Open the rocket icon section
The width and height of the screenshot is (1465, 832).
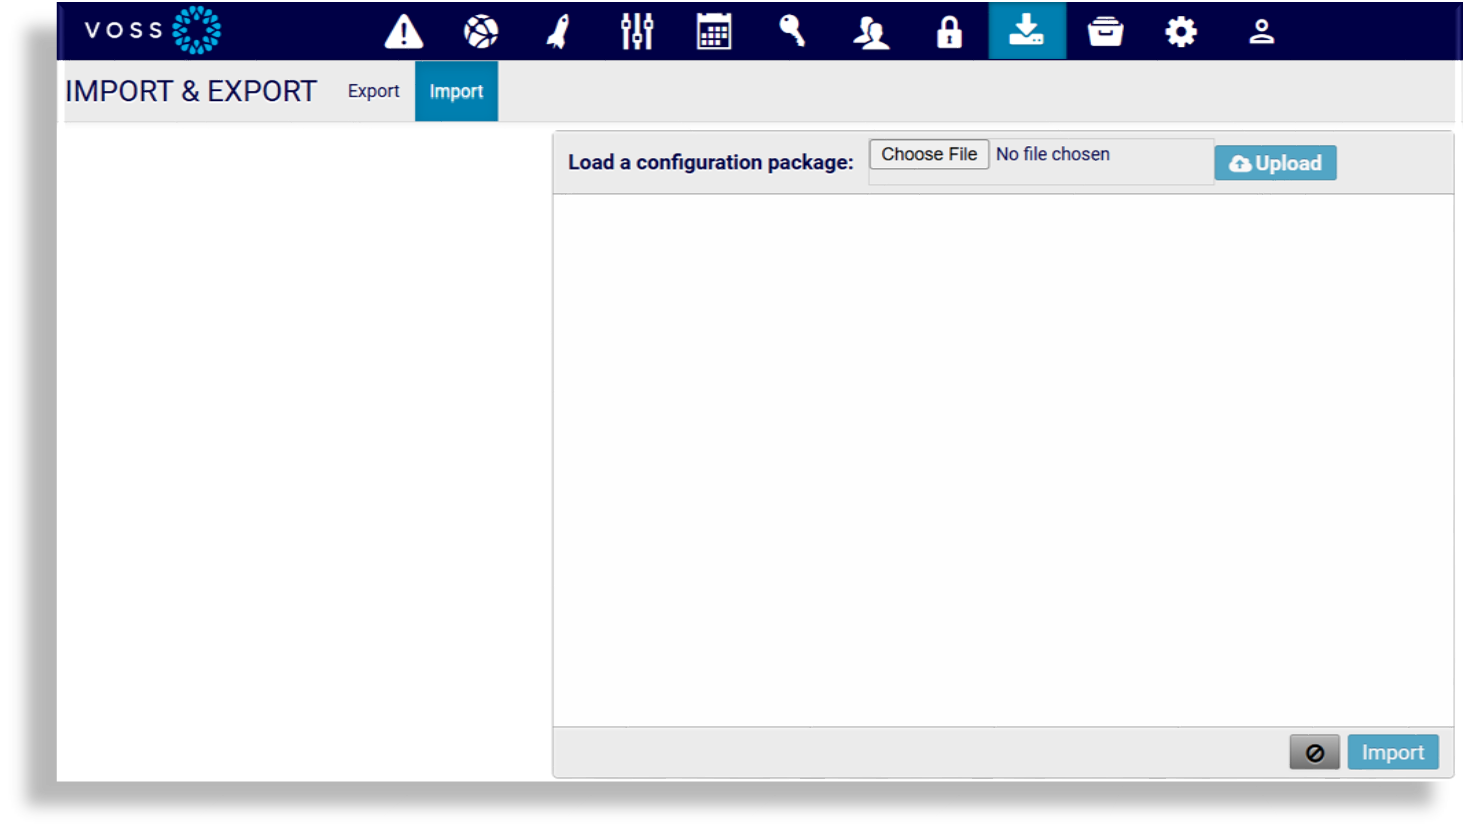tap(558, 32)
